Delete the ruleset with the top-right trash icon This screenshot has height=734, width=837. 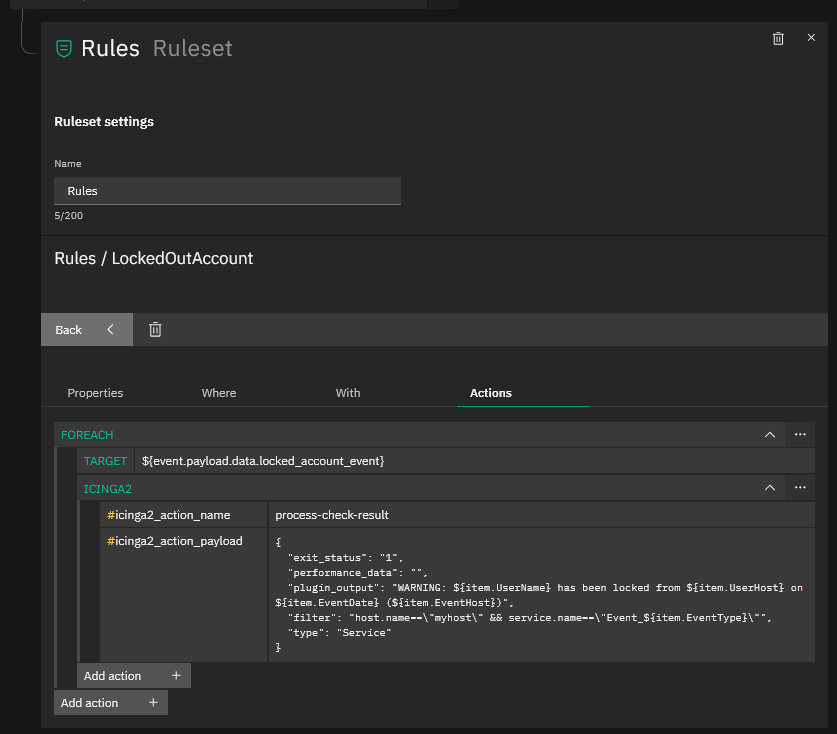[778, 38]
